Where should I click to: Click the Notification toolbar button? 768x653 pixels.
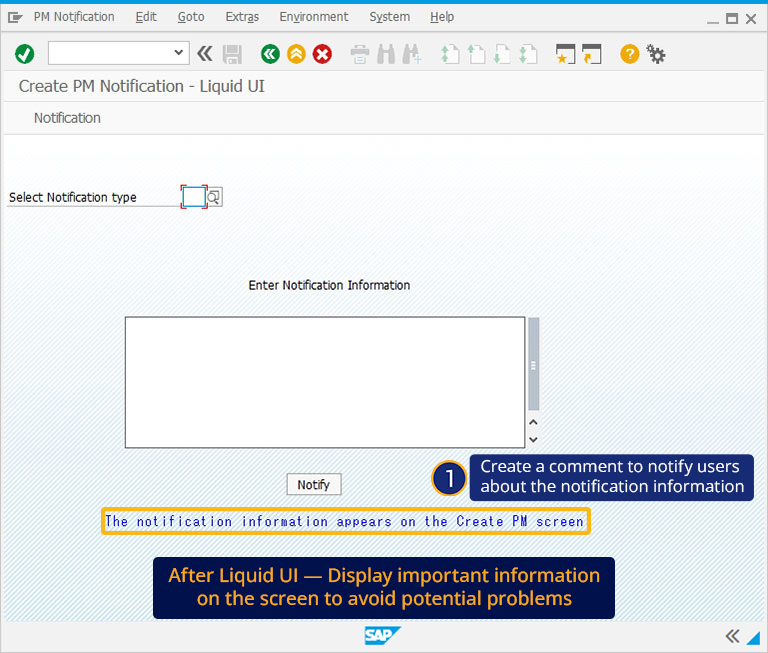pos(67,118)
